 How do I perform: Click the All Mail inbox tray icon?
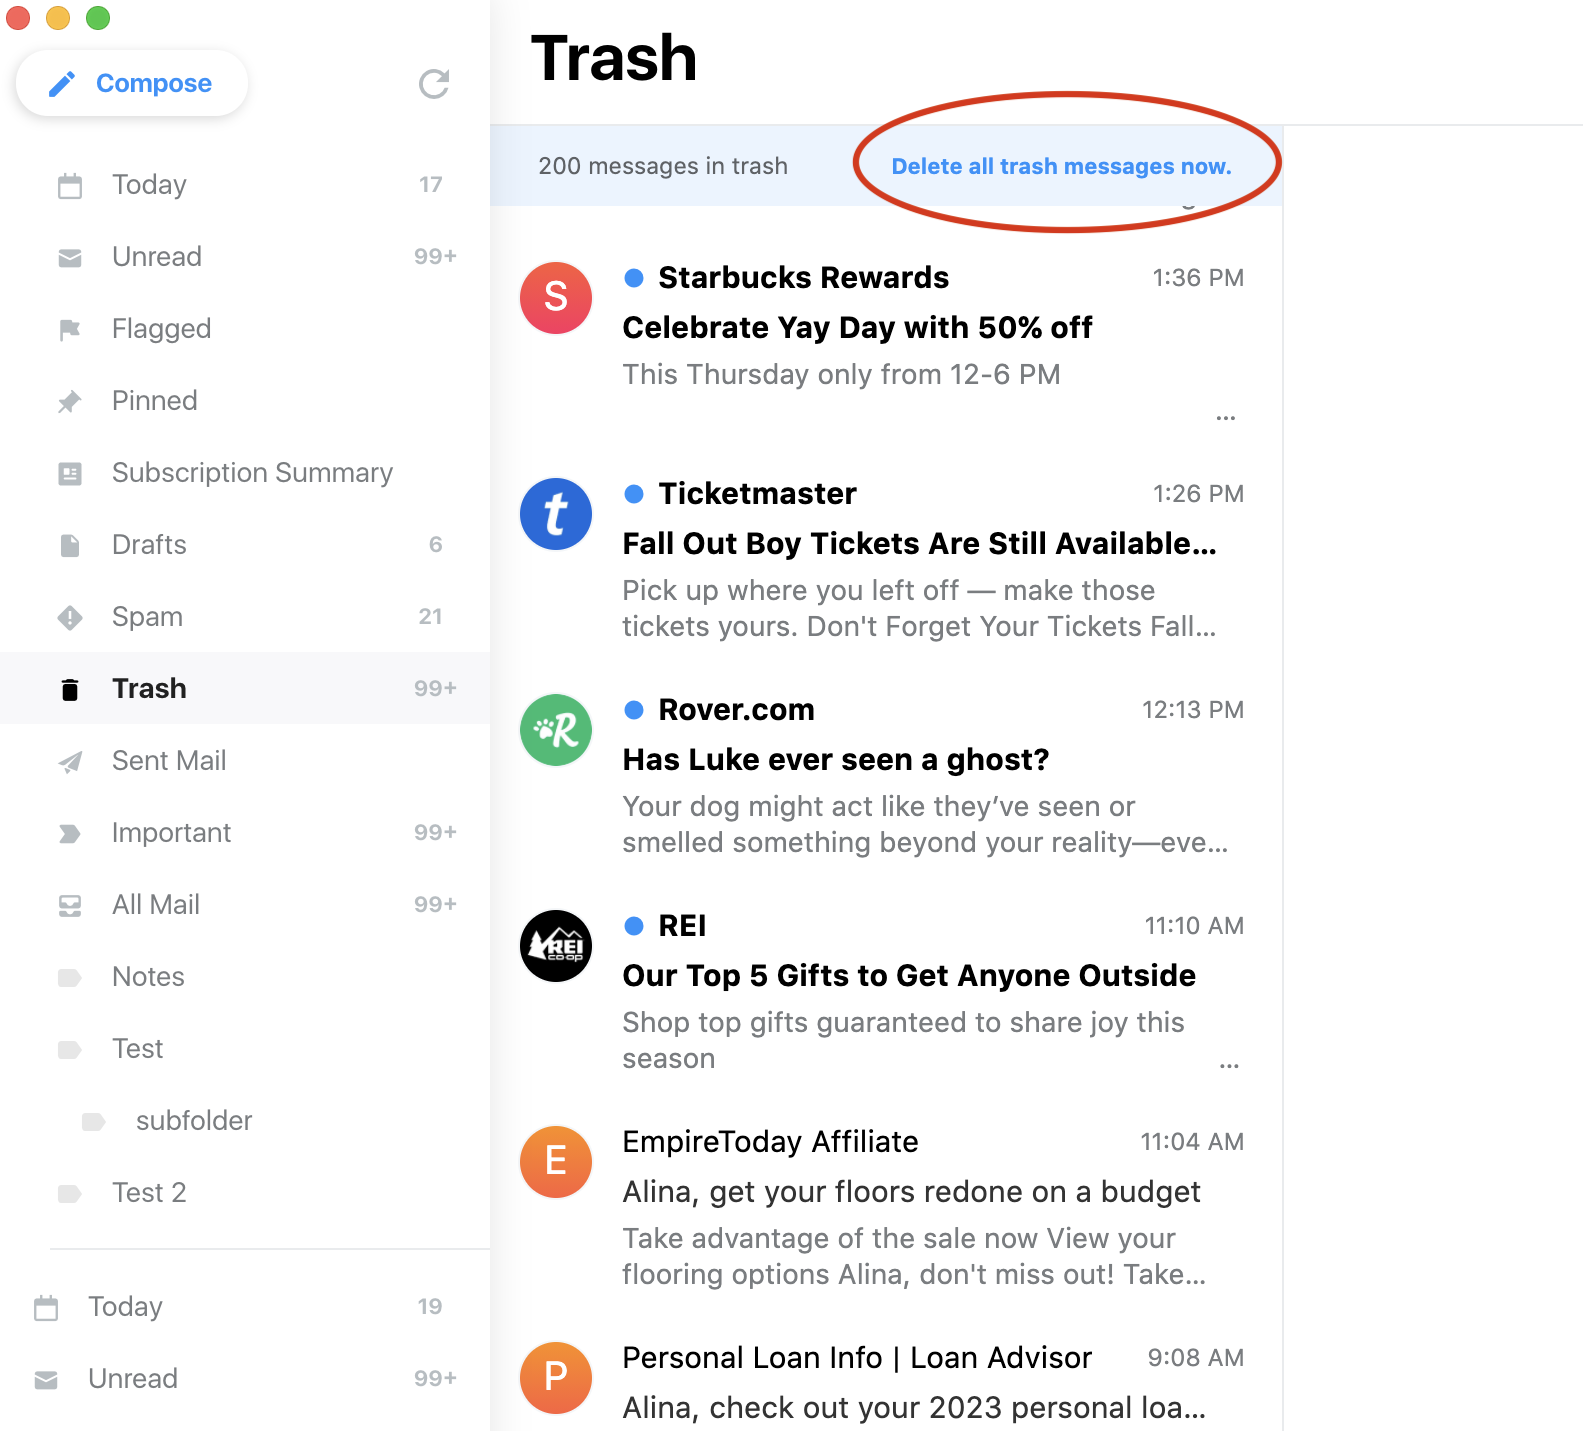pyautogui.click(x=70, y=906)
